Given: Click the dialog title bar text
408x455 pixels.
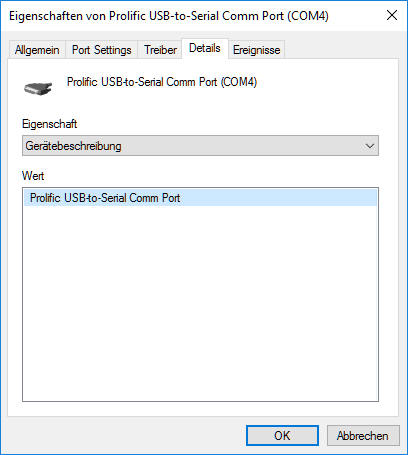Looking at the screenshot, I should tap(169, 16).
